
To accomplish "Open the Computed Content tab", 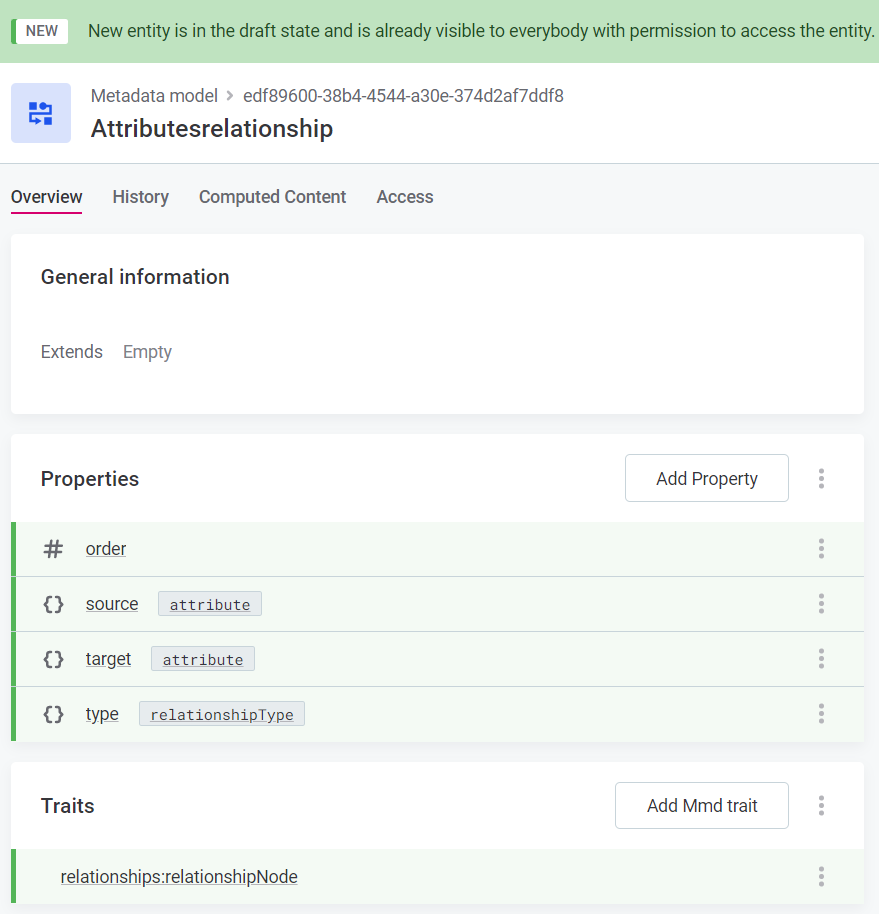I will [x=272, y=197].
